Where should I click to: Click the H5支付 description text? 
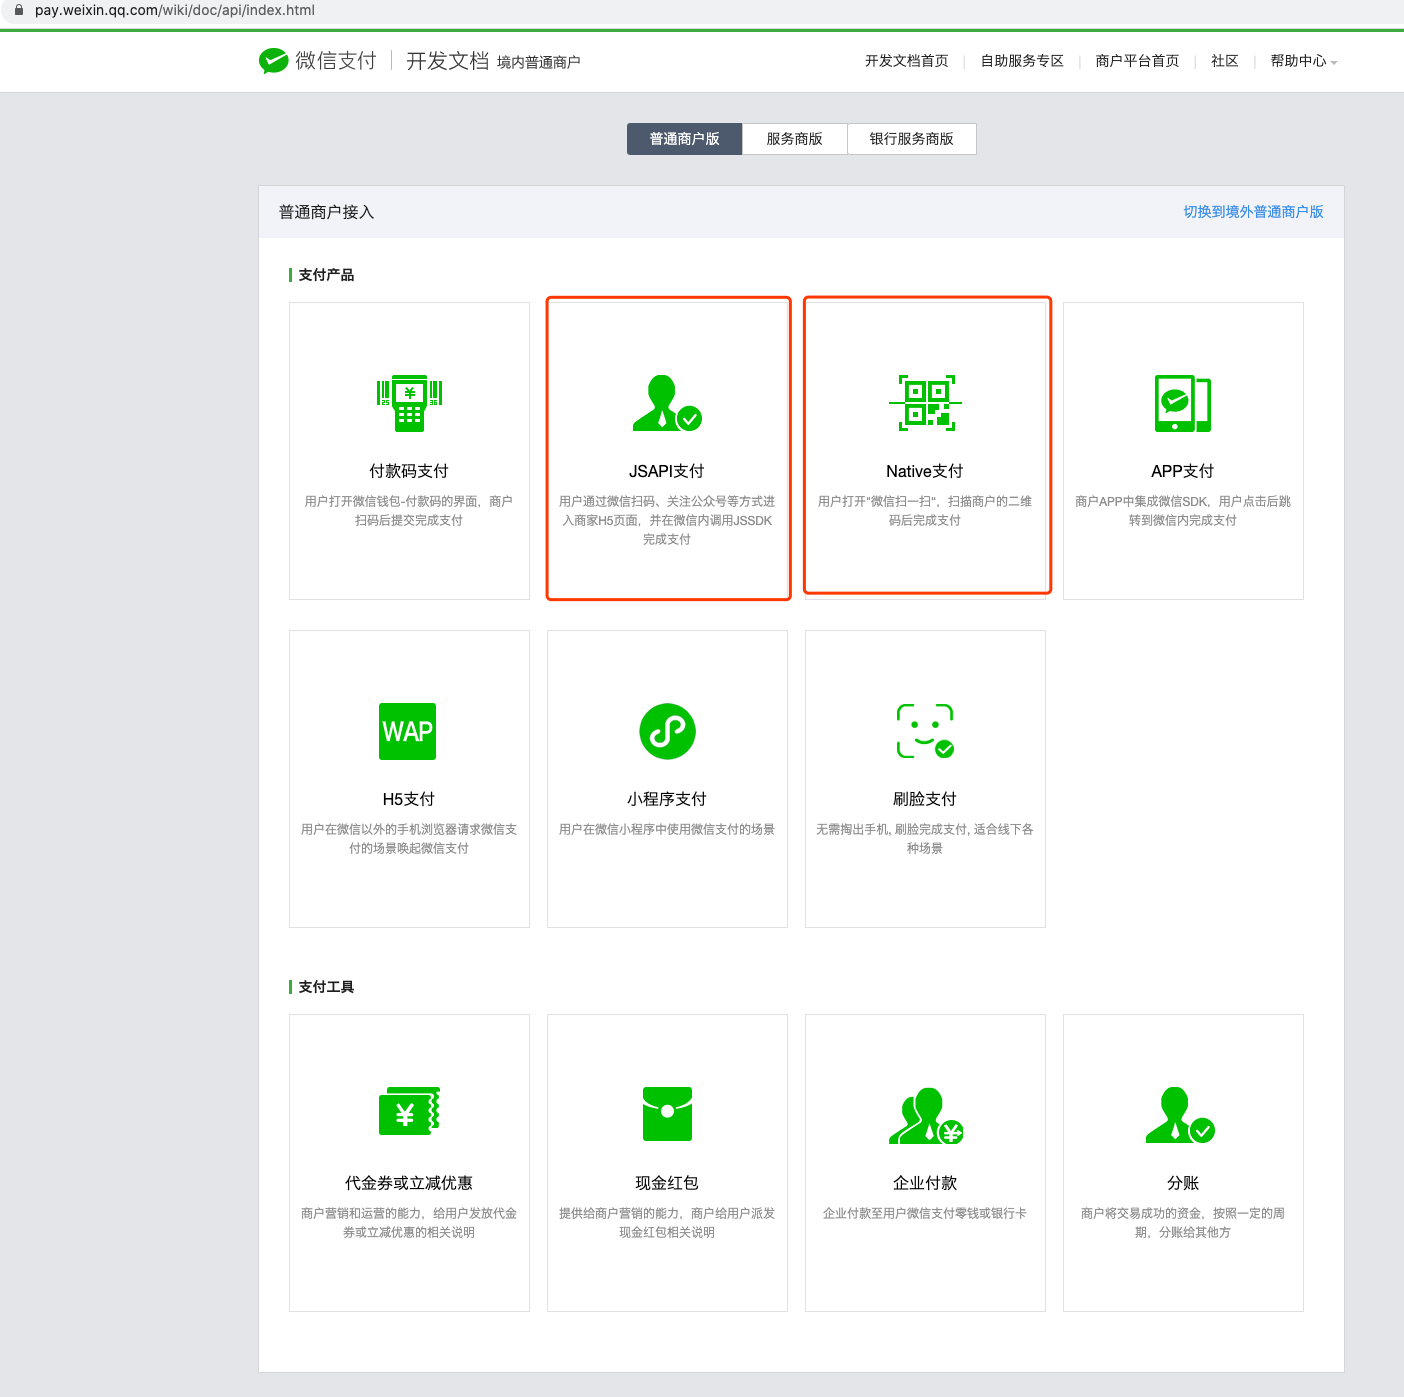(x=409, y=839)
